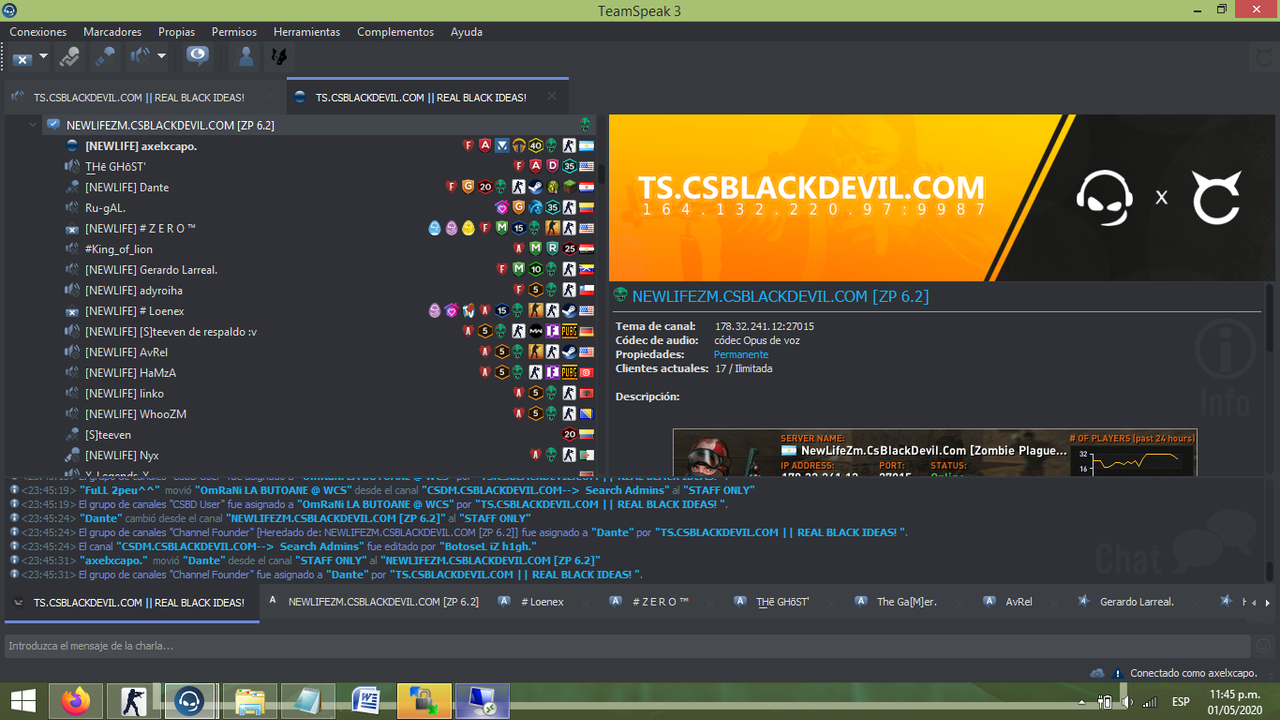The image size is (1280, 720).
Task: Select user Ru-gAL.
Action: tap(105, 208)
